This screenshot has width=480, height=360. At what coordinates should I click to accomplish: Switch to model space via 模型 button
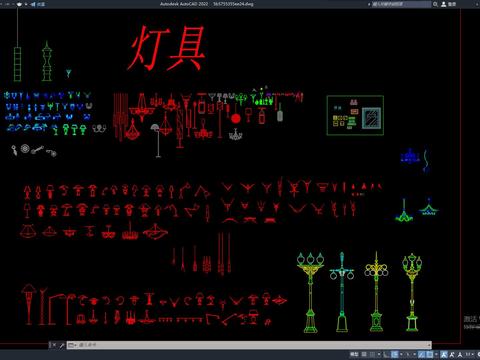[x=354, y=354]
